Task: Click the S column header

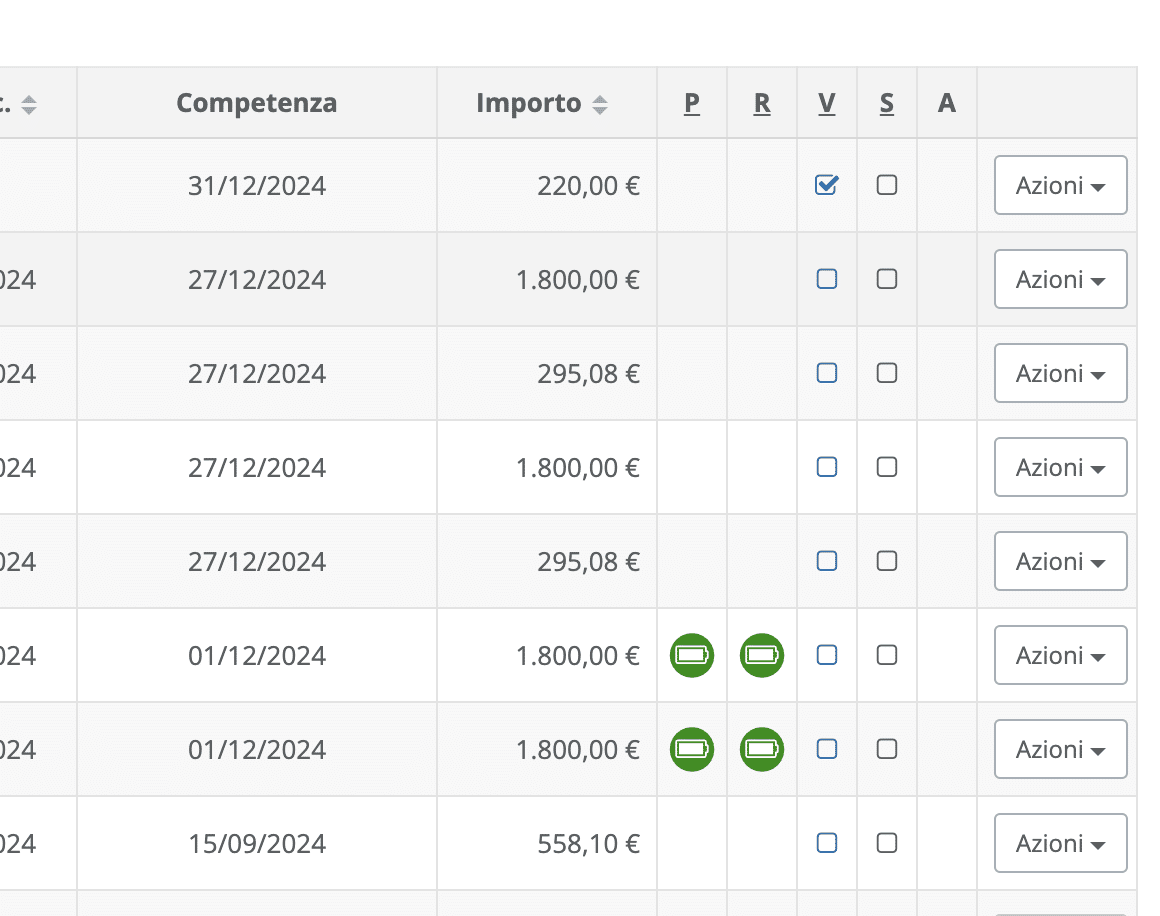Action: [886, 103]
